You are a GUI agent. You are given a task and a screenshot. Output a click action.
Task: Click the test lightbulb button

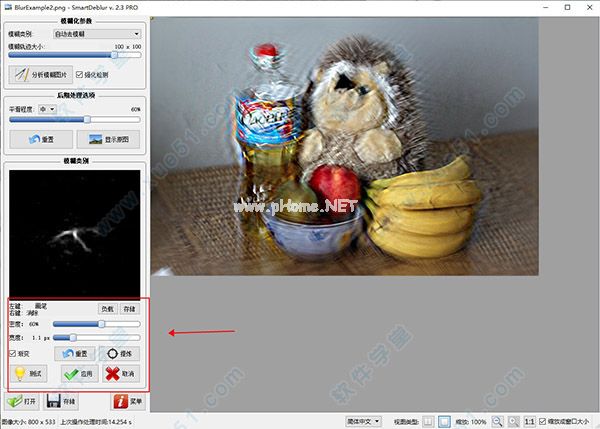(28, 374)
